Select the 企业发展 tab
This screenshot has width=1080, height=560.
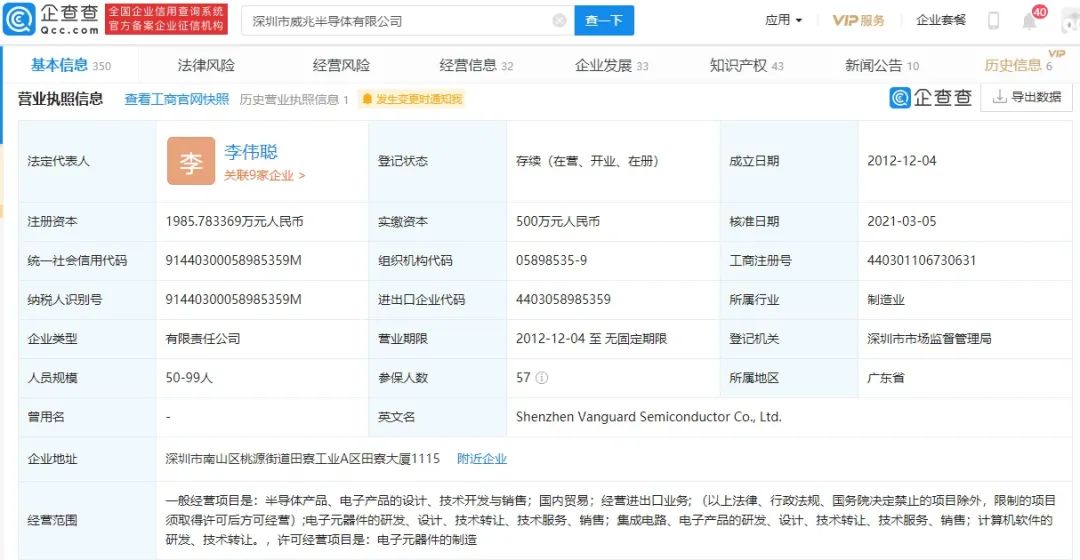pyautogui.click(x=611, y=65)
